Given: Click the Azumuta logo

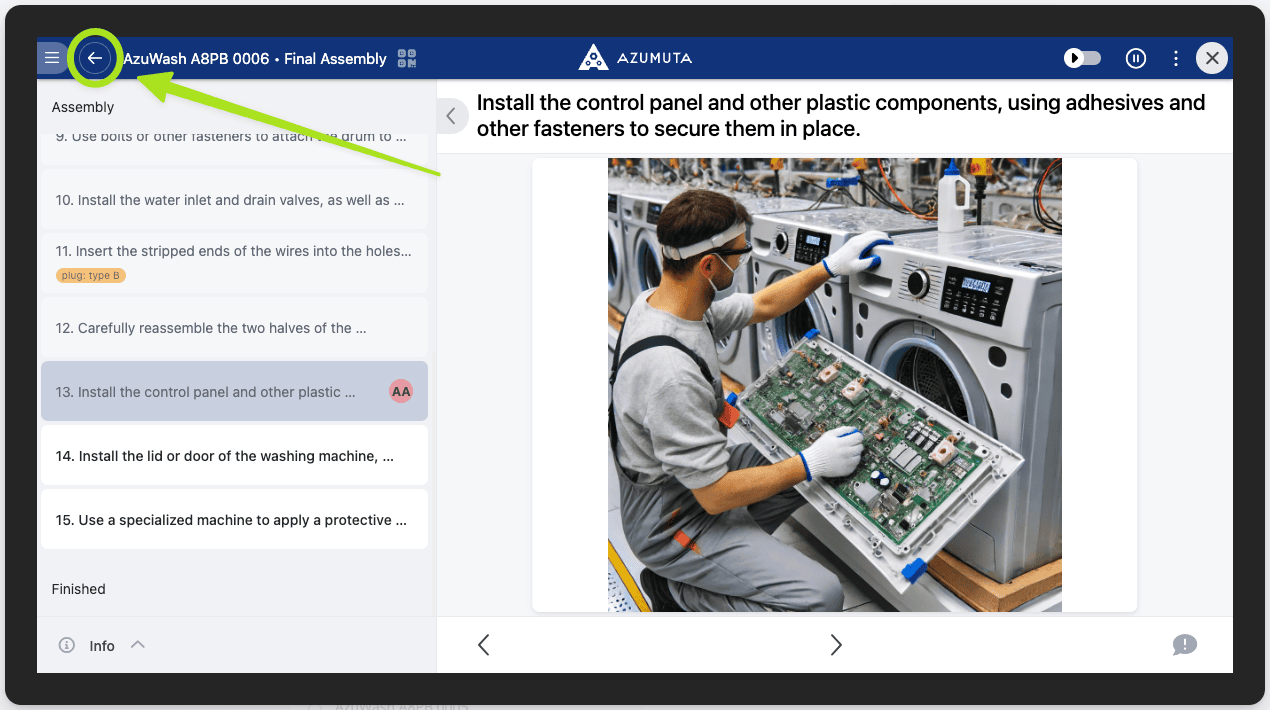Looking at the screenshot, I should click(635, 58).
